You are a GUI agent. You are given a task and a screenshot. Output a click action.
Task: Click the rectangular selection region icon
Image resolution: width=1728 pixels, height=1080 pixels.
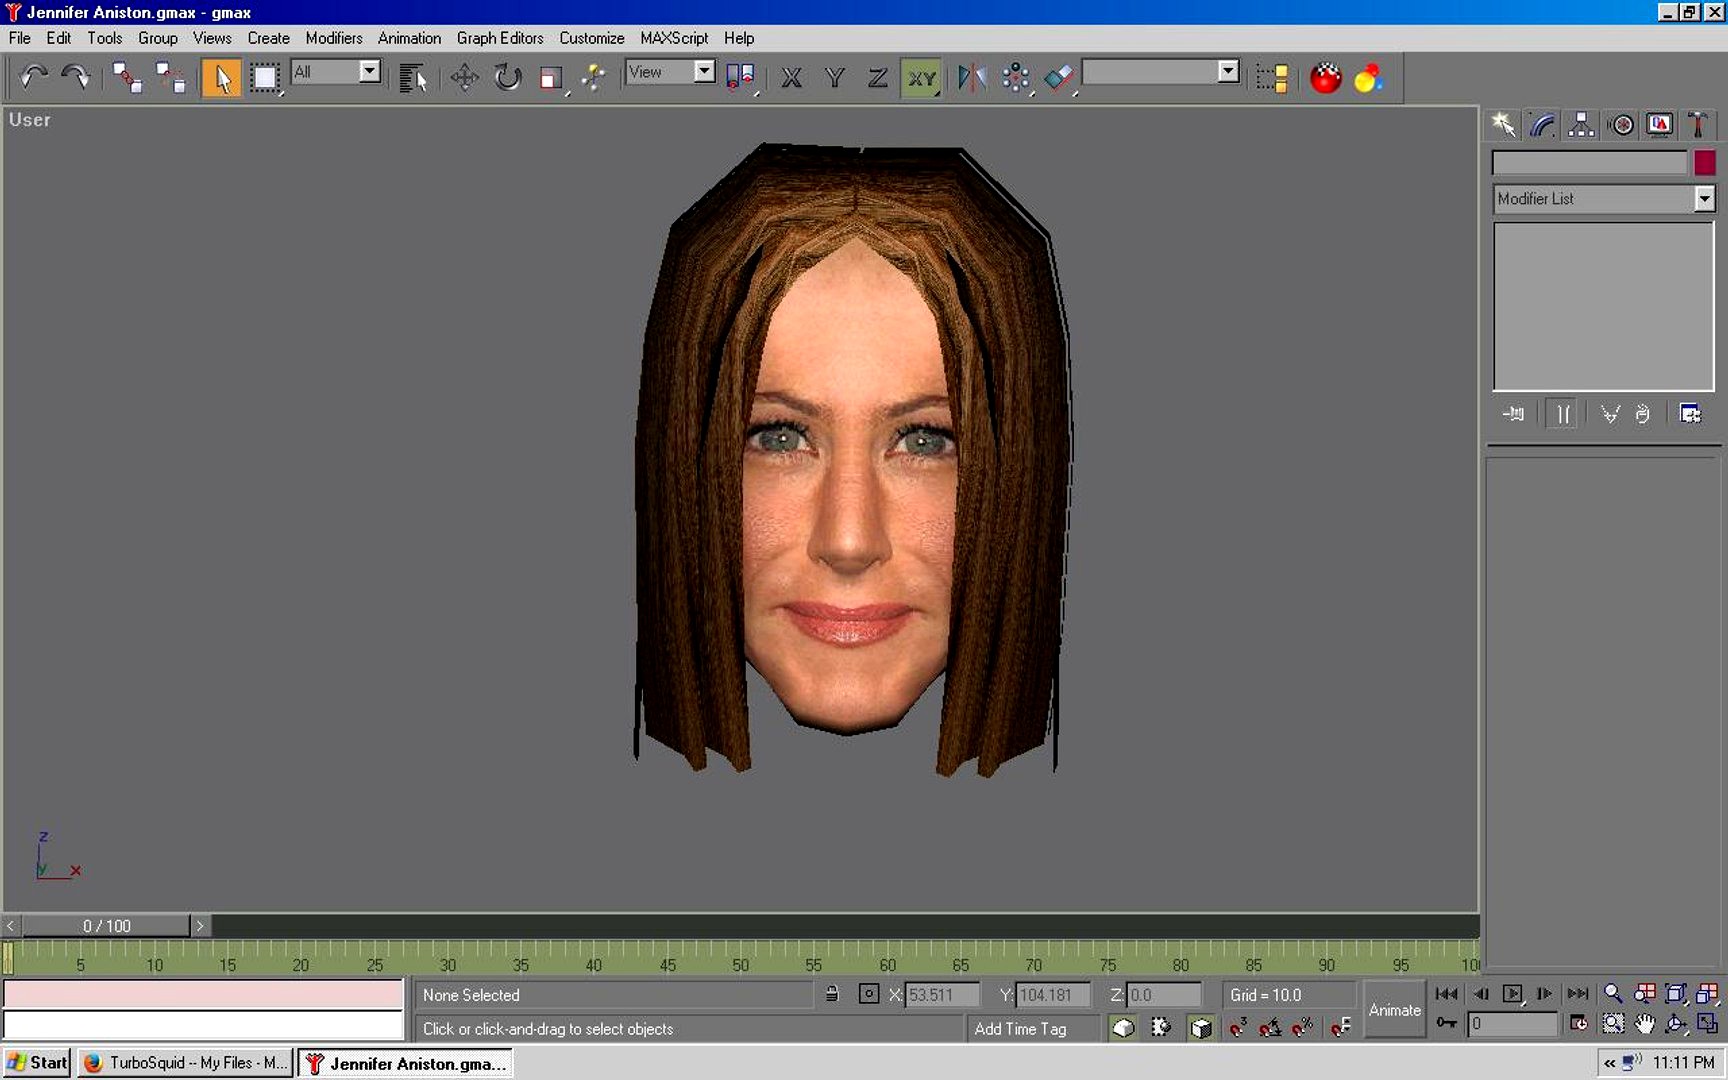[x=264, y=77]
